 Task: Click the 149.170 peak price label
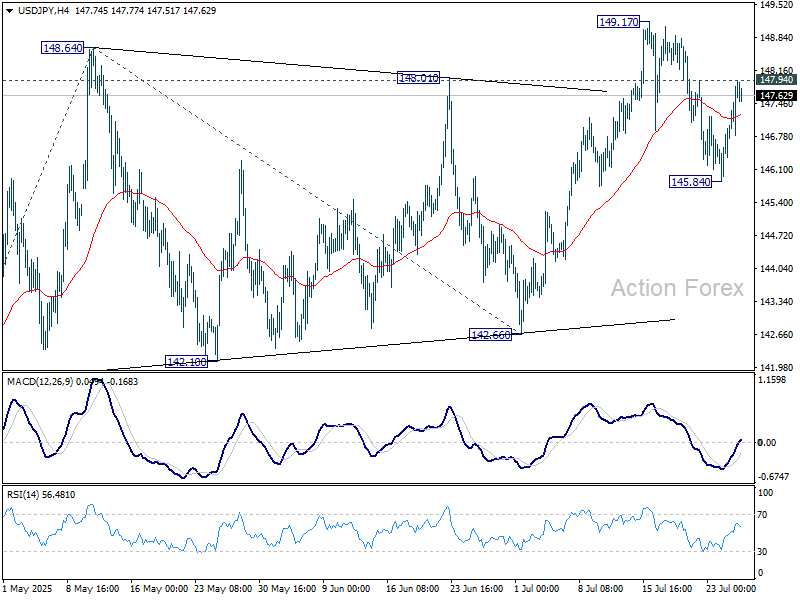617,20
